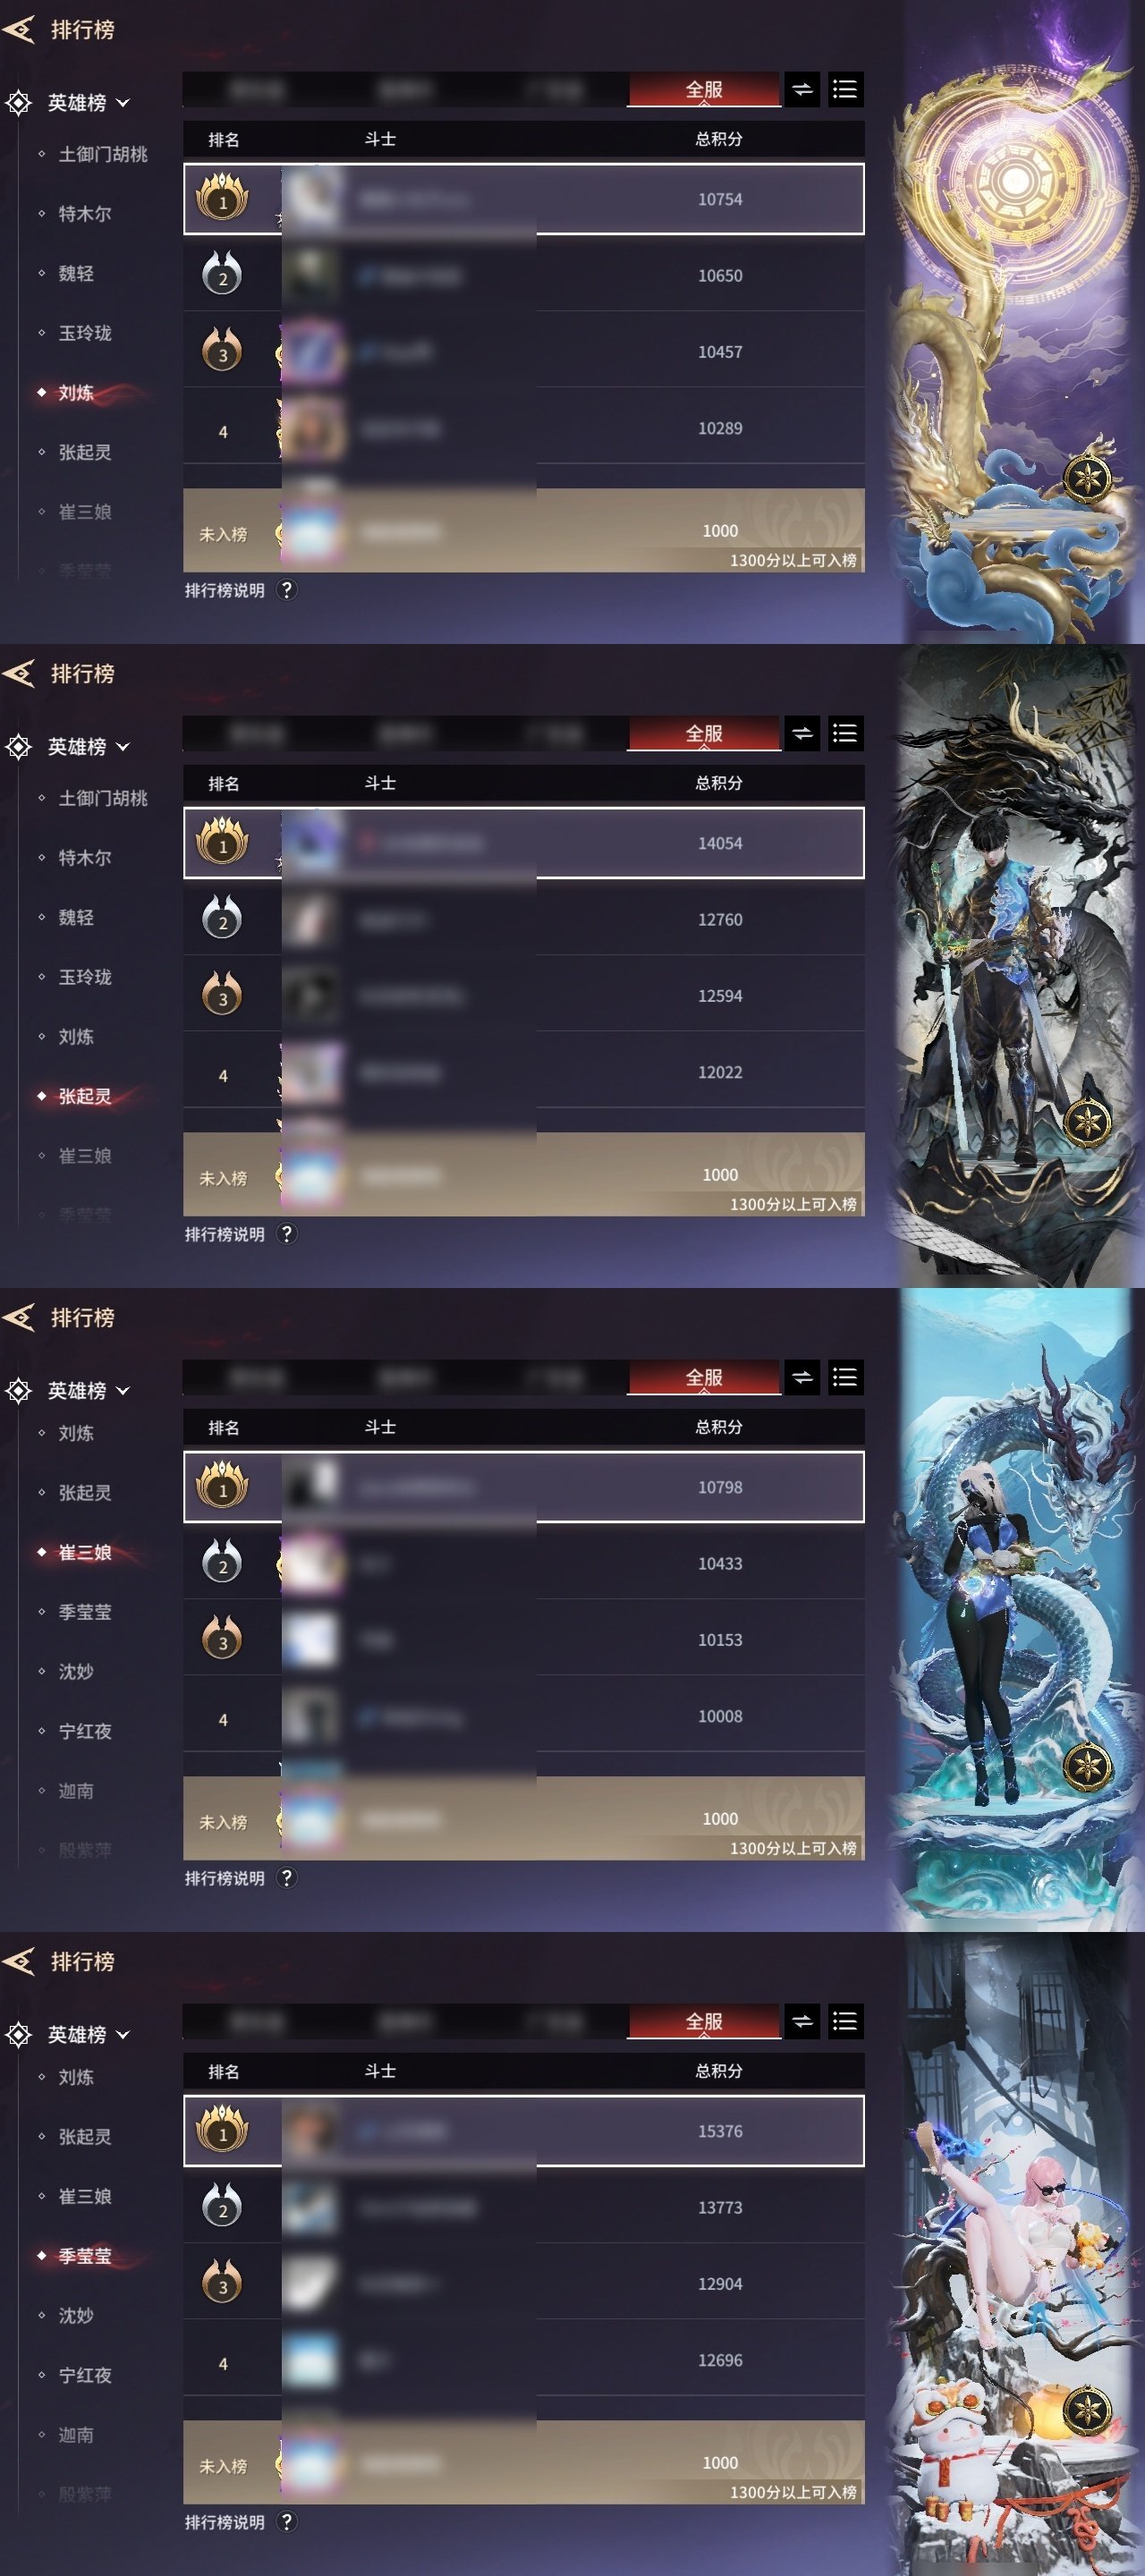Select the 全服 tab above the 10798 ranking

[704, 1377]
